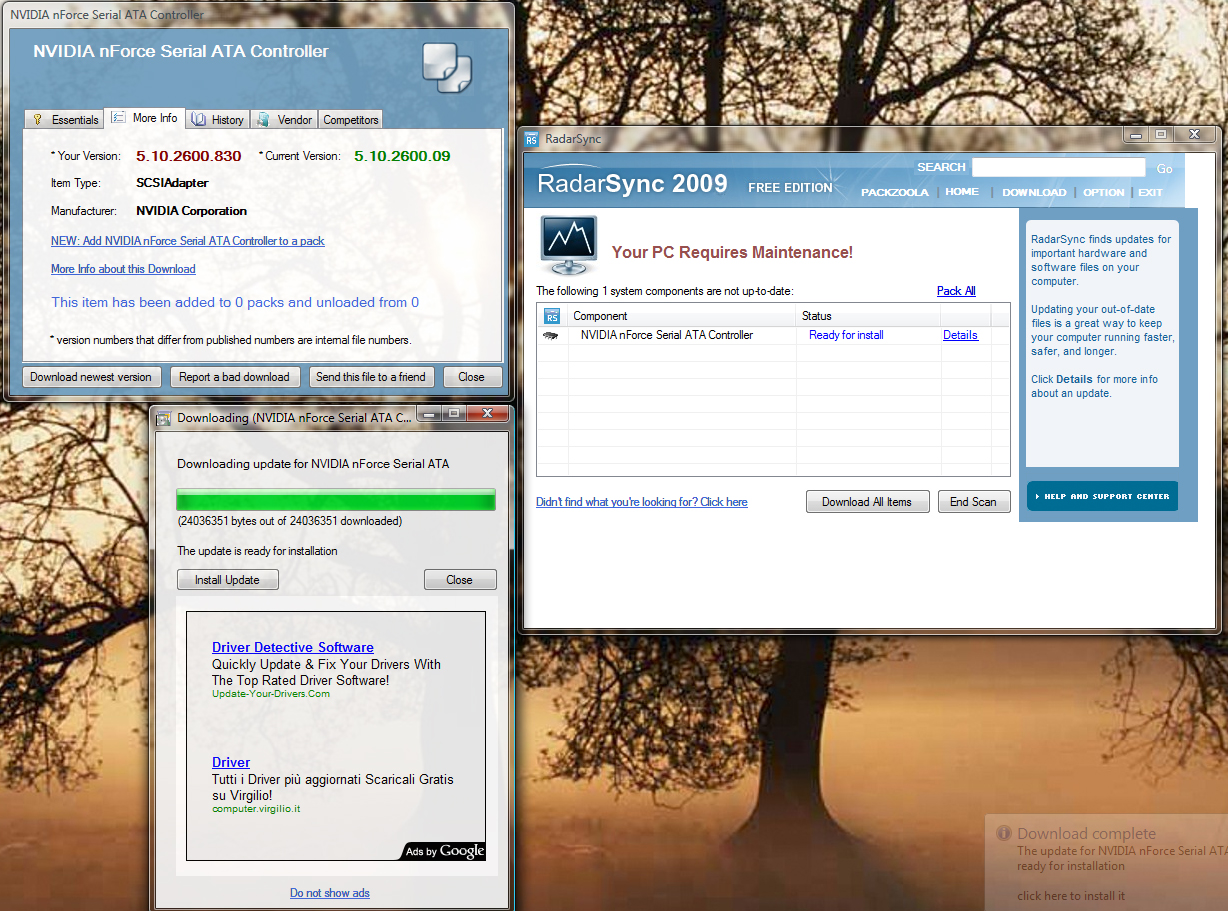Close the Downloading window with title bar X
Viewport: 1228px width, 911px height.
pos(487,414)
